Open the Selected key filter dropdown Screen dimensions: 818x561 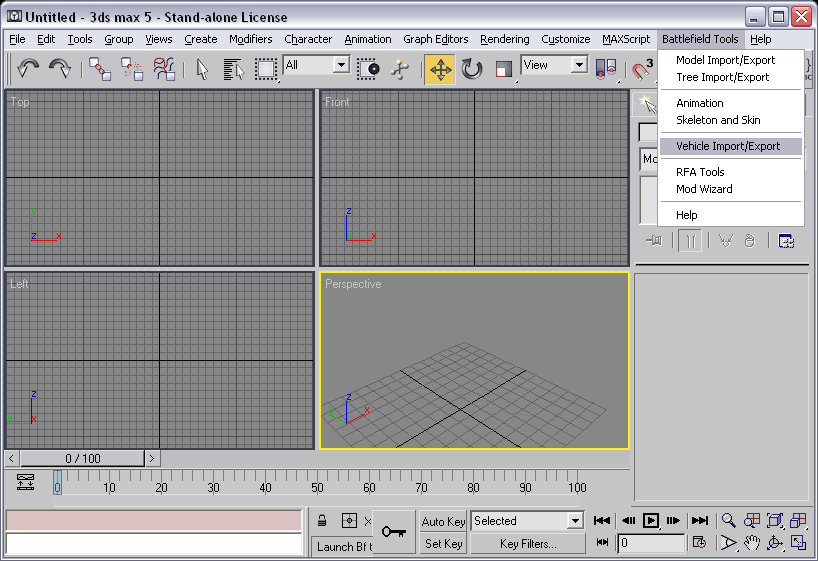[575, 521]
